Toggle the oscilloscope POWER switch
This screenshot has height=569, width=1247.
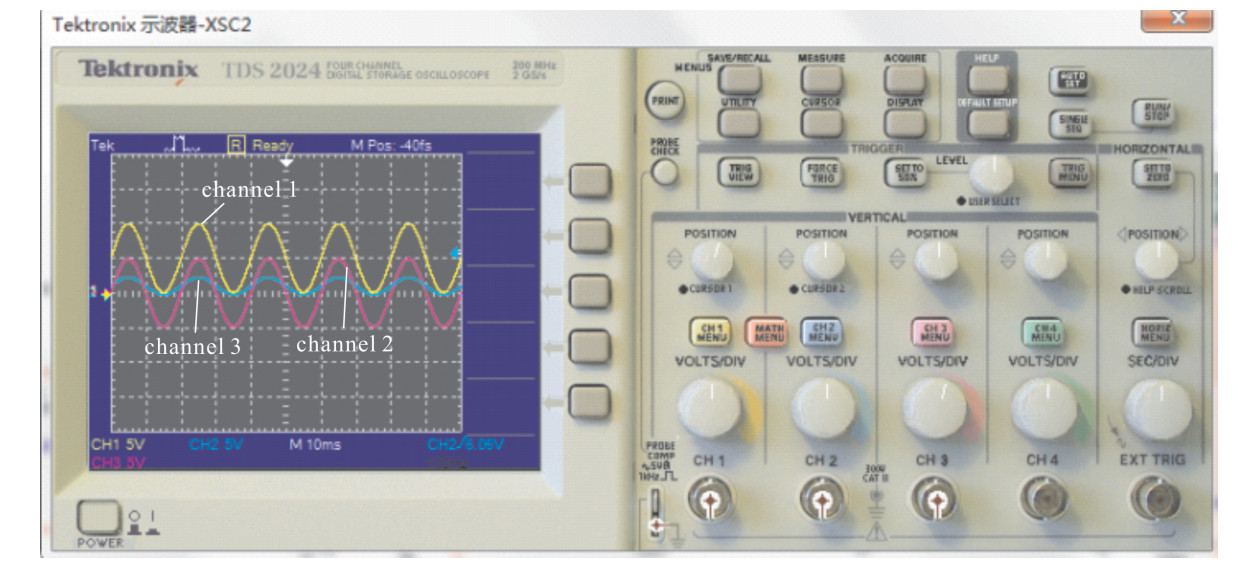[97, 517]
